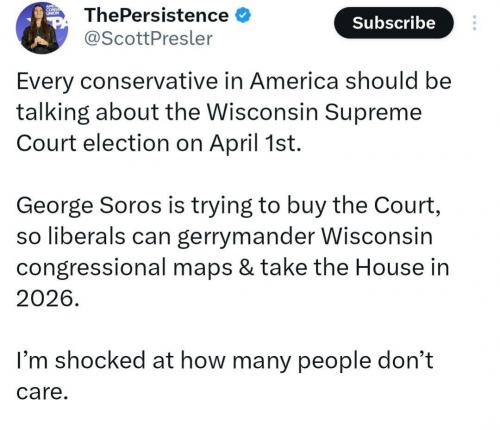Visit the @ScottPresler handle link
The height and width of the screenshot is (430, 500).
[x=148, y=39]
